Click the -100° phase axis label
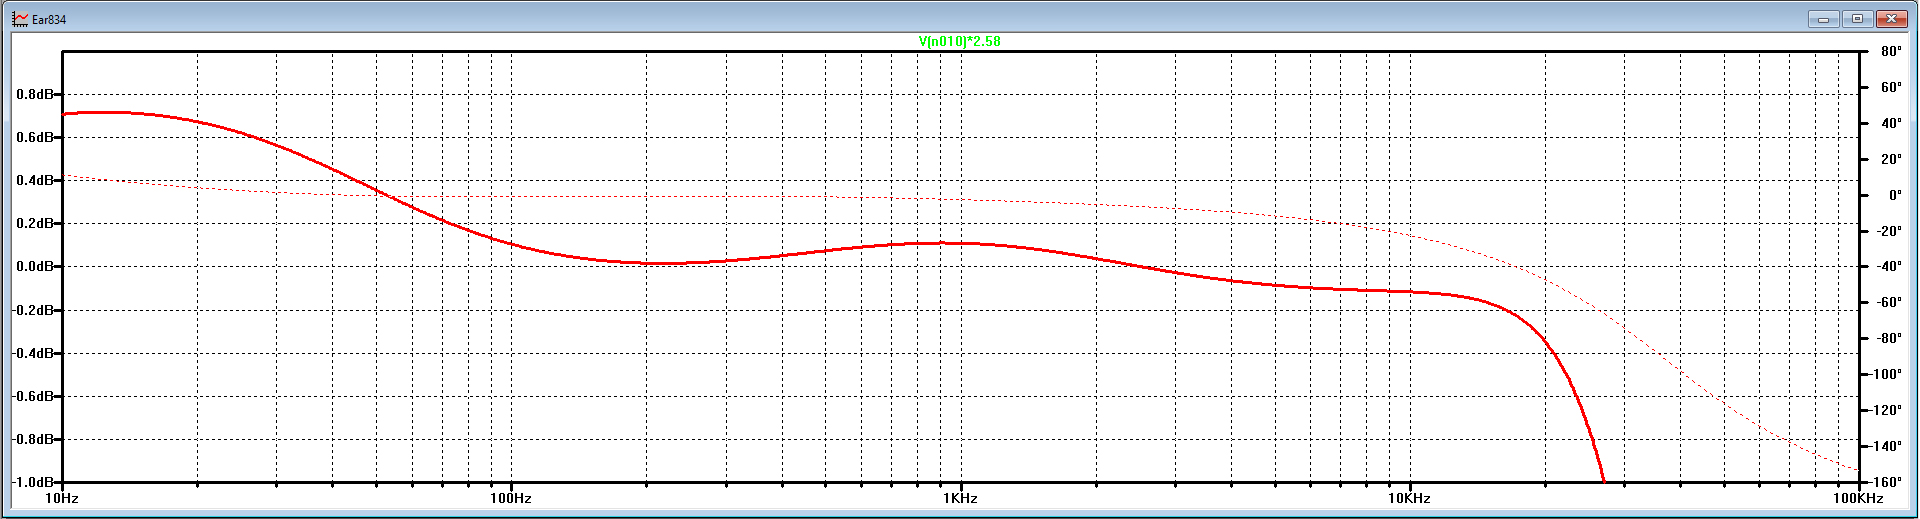This screenshot has width=1920, height=519. 1887,374
